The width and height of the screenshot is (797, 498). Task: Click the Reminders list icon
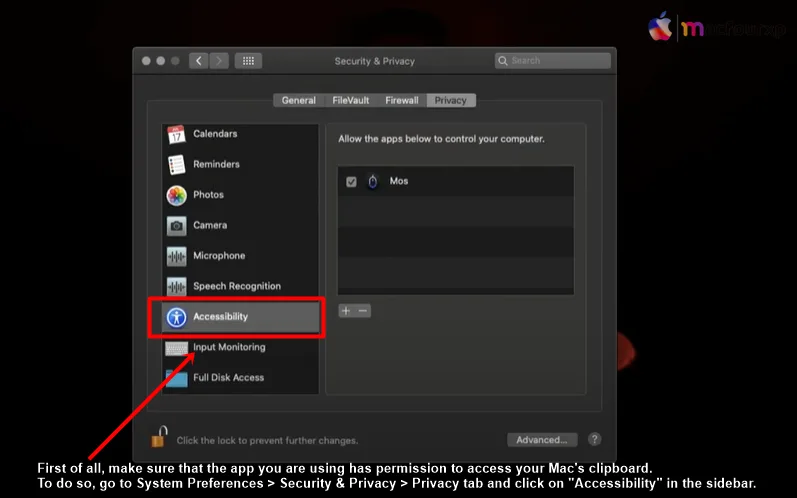(176, 165)
